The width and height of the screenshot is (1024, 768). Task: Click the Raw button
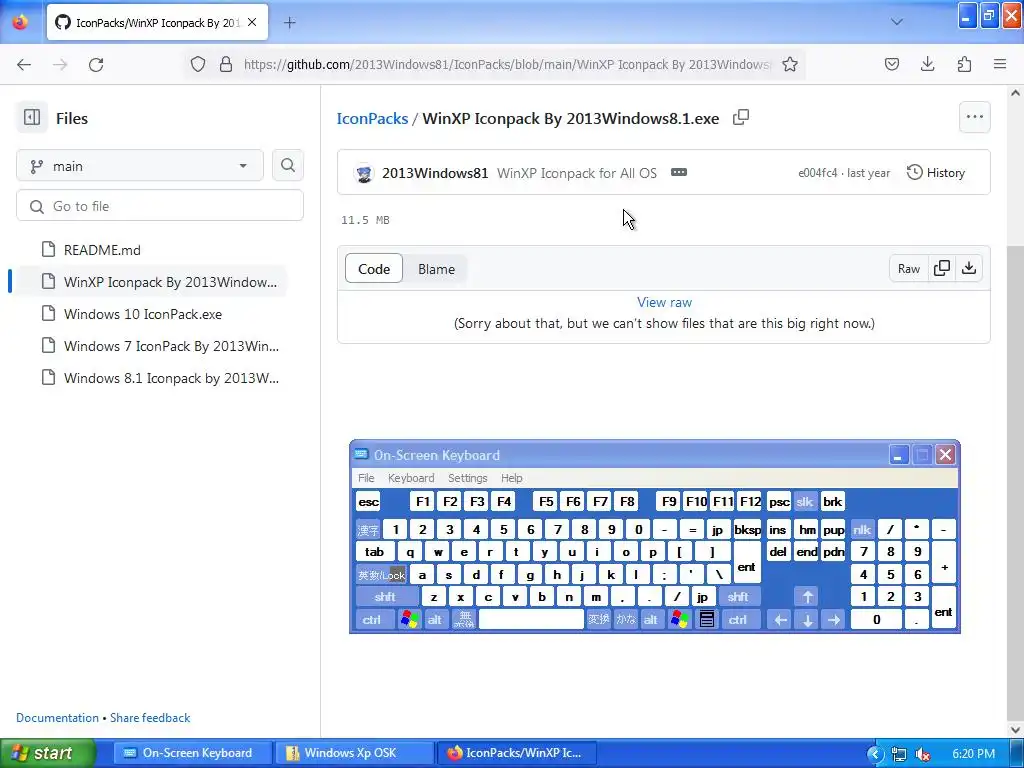point(908,268)
